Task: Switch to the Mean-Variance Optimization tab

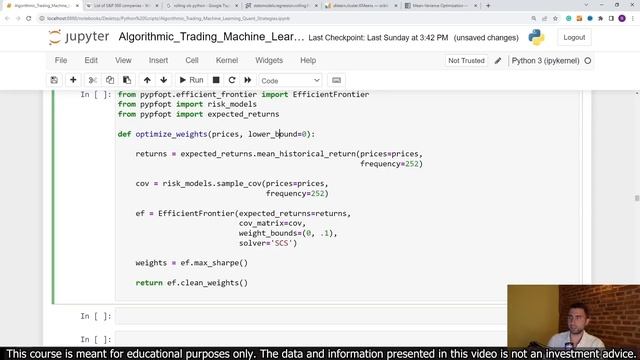Action: tap(440, 6)
